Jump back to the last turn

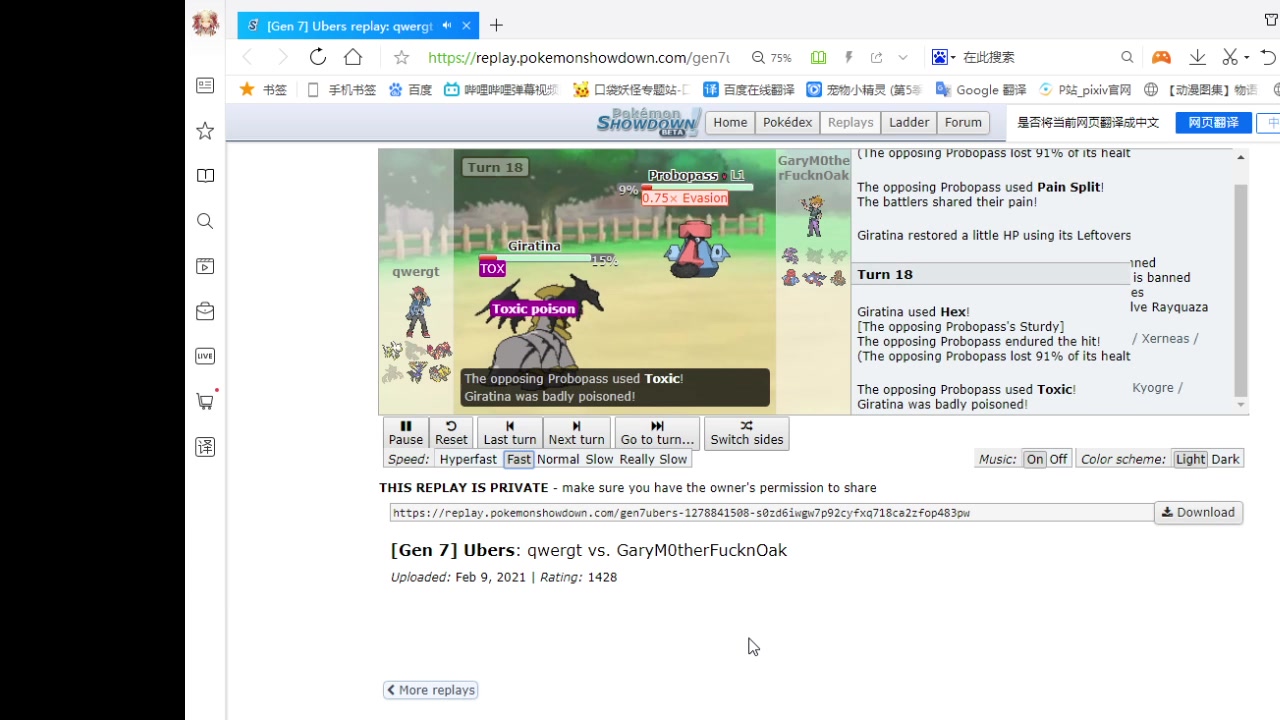(x=510, y=433)
